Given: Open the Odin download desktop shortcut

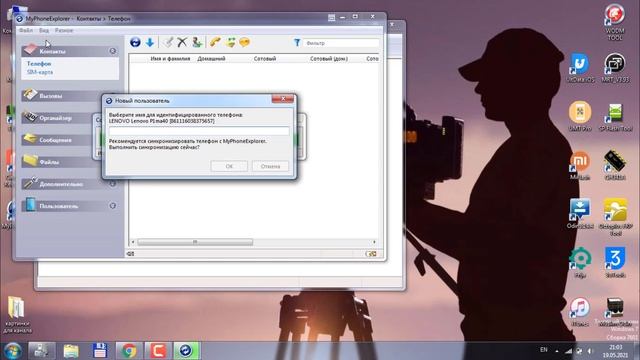Looking at the screenshot, I should (580, 213).
